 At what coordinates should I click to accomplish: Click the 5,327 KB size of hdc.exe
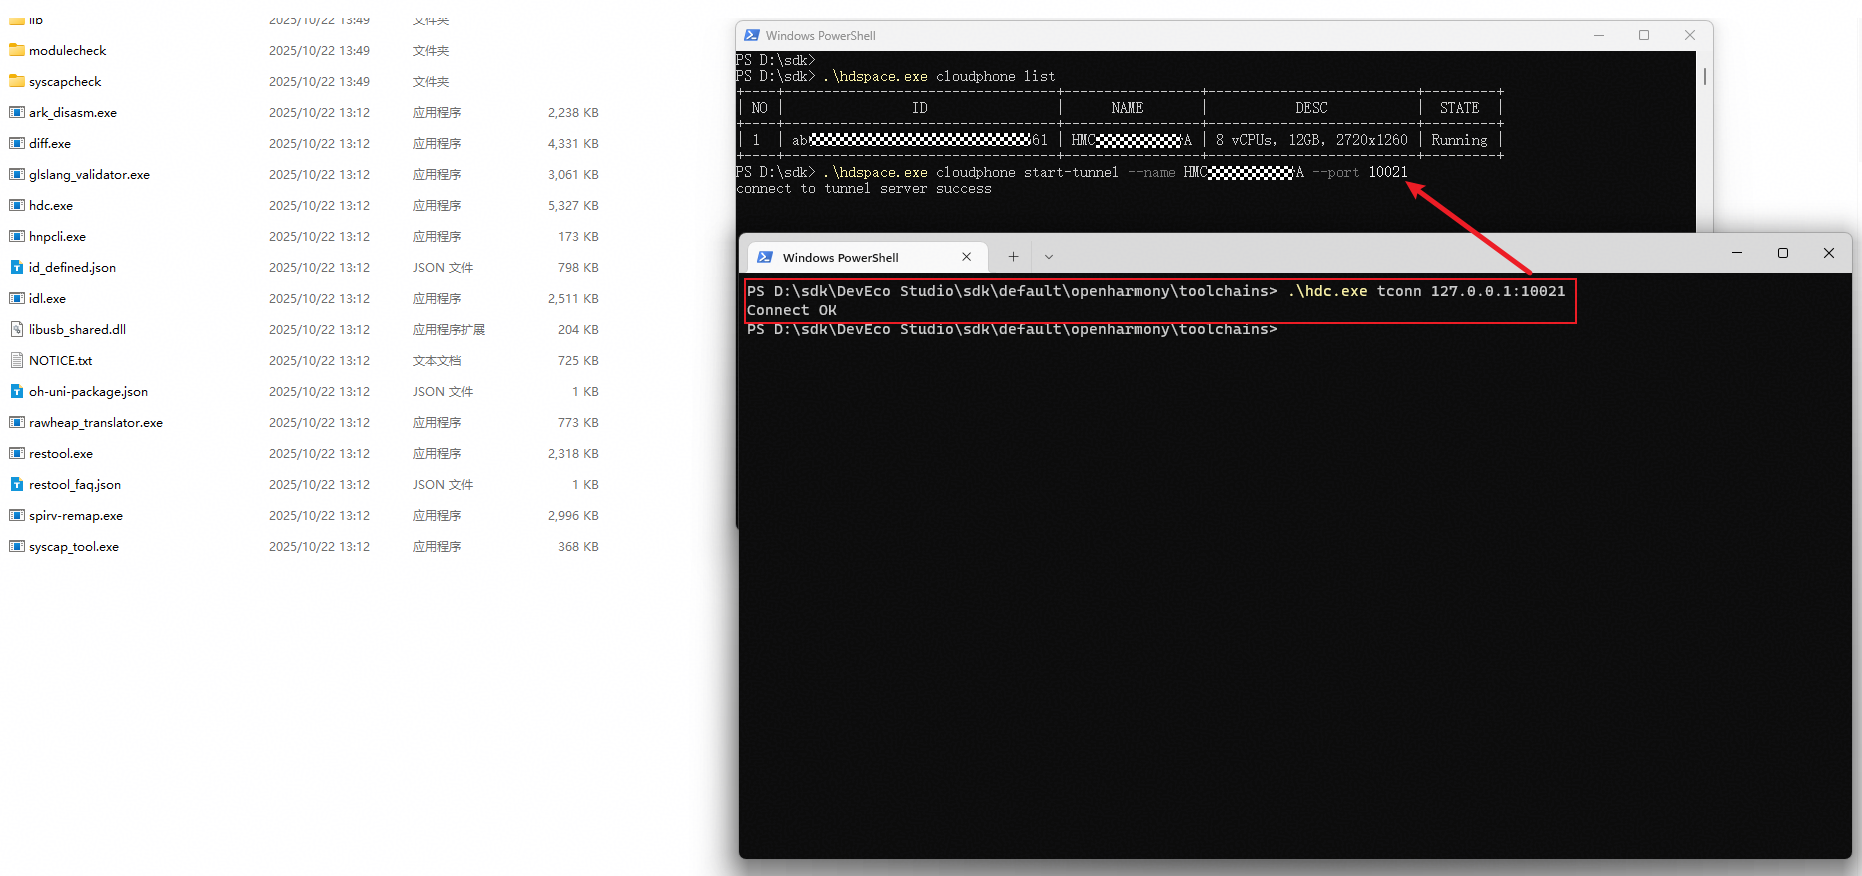point(573,205)
